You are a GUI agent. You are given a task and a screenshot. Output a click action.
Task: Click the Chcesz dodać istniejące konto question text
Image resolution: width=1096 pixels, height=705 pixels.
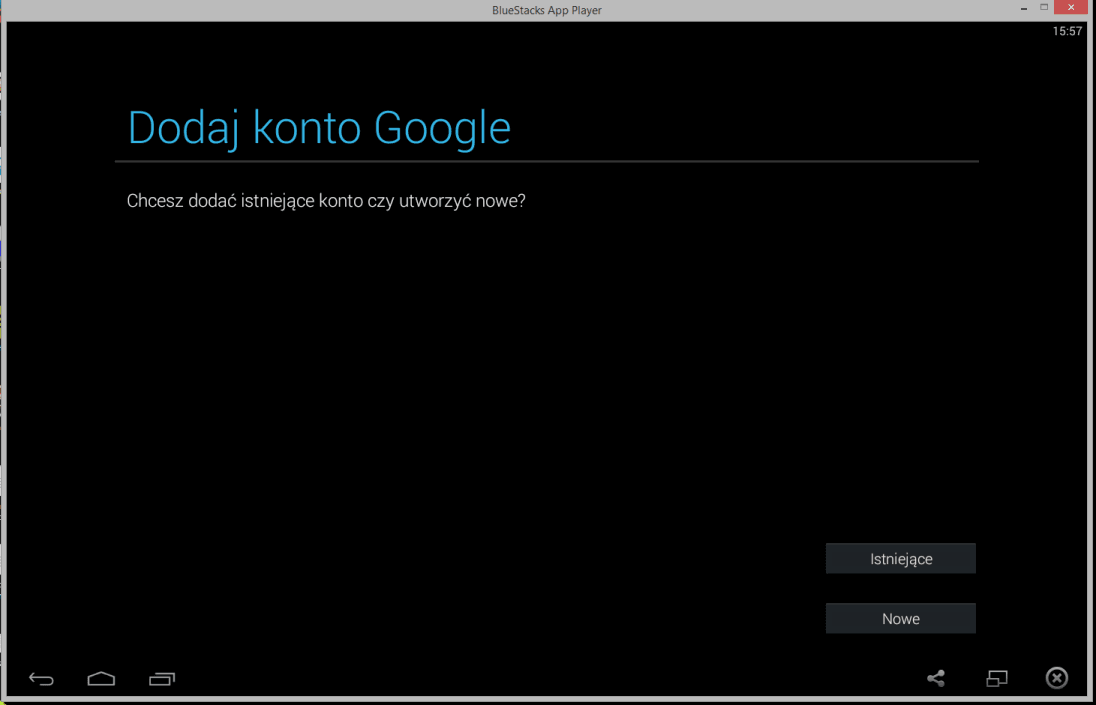326,201
